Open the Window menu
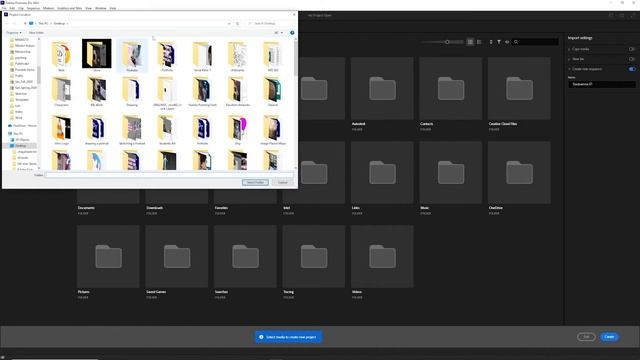640x360 pixels. [x=100, y=8]
